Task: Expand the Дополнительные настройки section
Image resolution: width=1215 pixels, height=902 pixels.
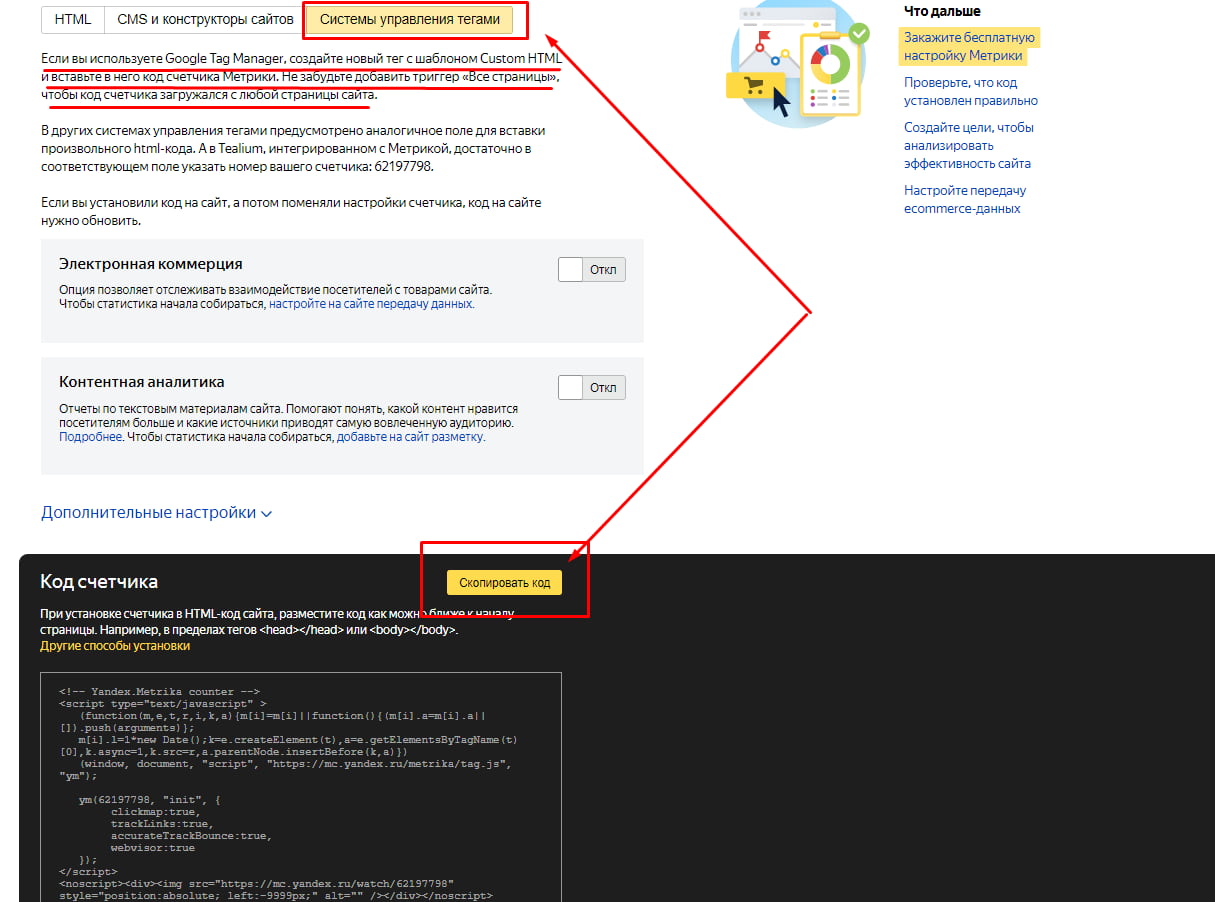Action: (x=148, y=512)
